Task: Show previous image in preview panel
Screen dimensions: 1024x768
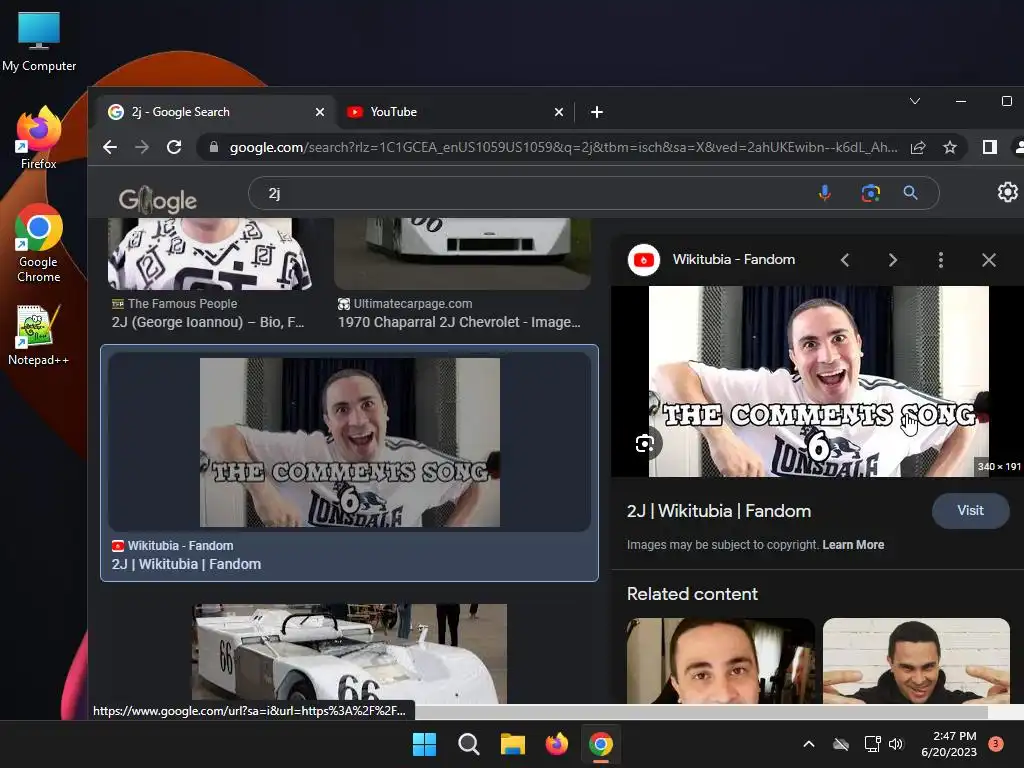Action: [x=845, y=260]
